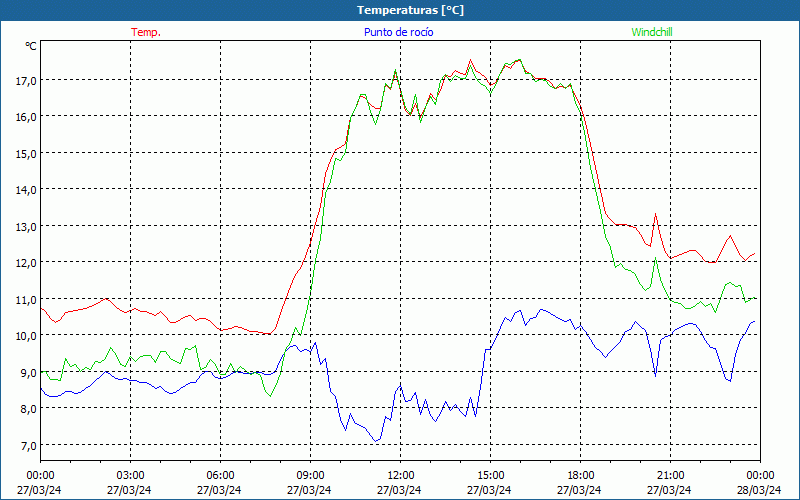Click the 03:00 time axis label
Image resolution: width=800 pixels, height=500 pixels.
(131, 476)
